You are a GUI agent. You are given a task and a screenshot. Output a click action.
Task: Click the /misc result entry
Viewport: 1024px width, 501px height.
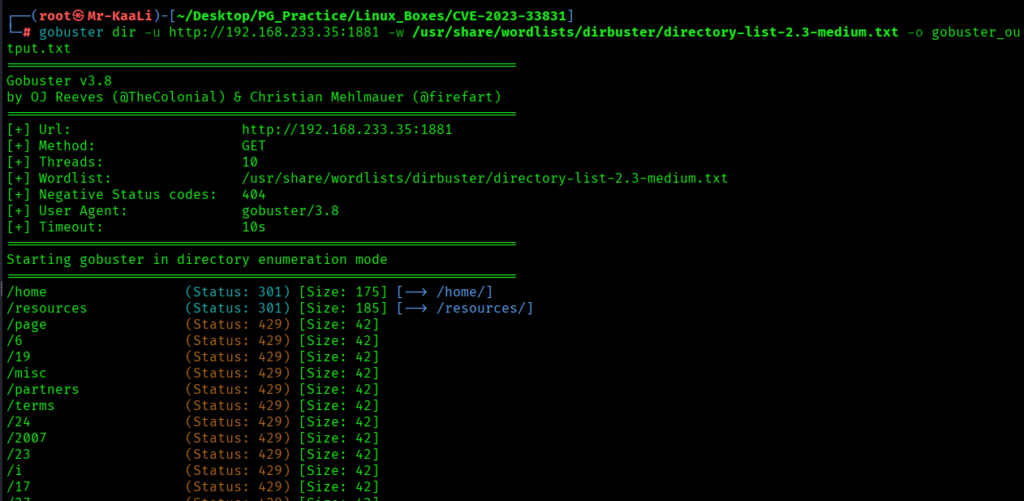pyautogui.click(x=27, y=373)
